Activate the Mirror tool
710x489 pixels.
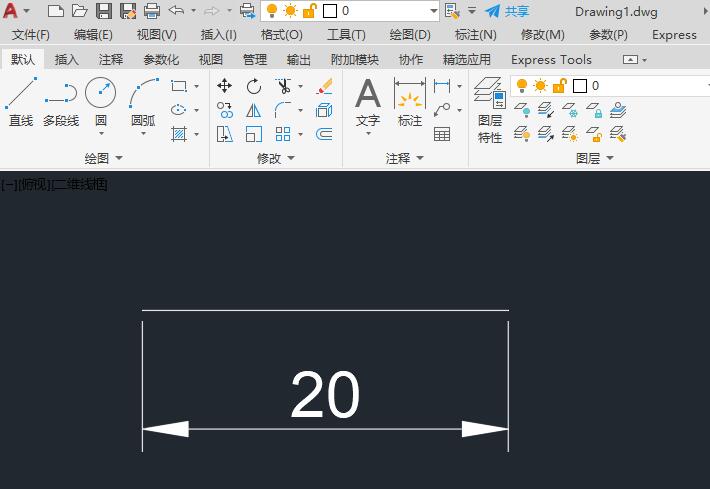pos(254,110)
